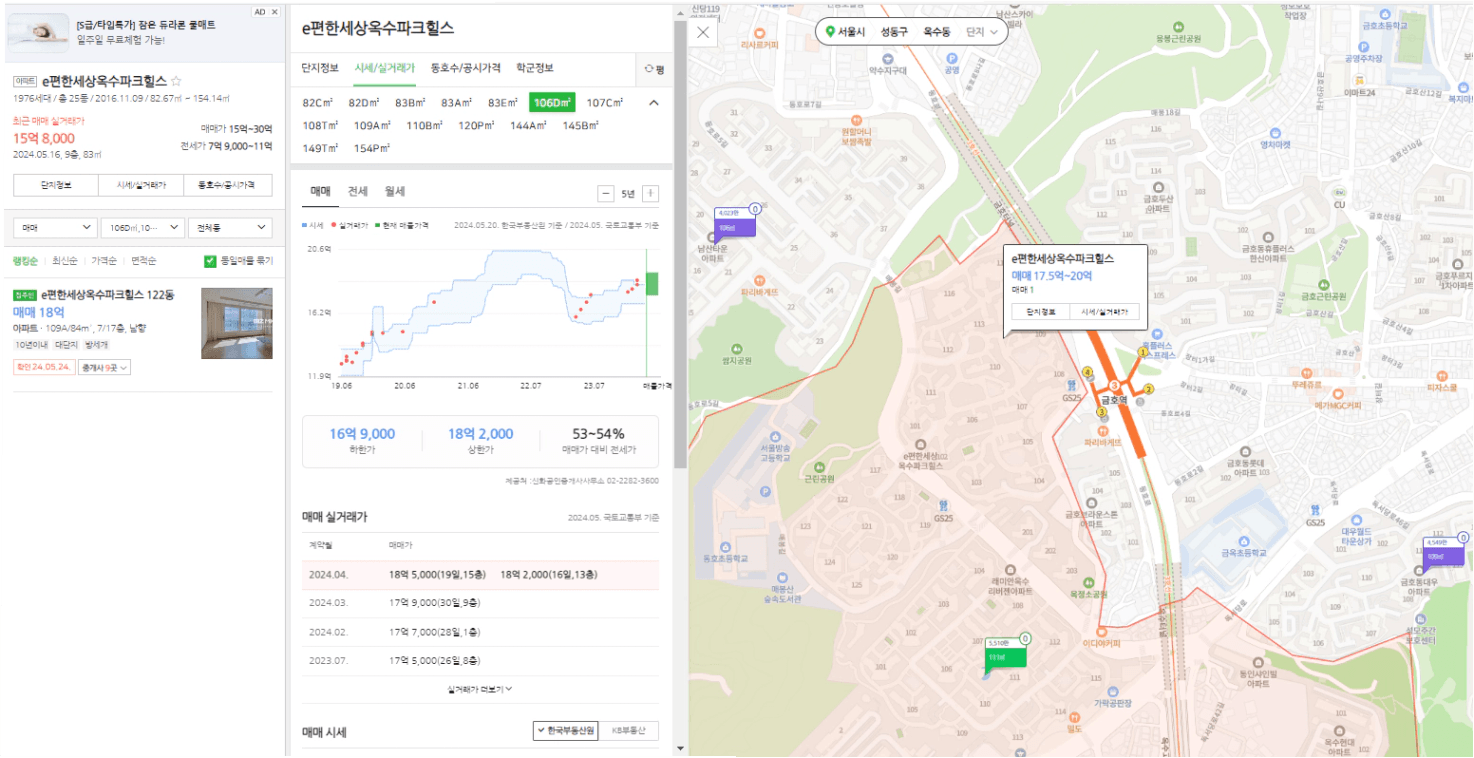This screenshot has height=758, width=1474.
Task: Click the 메가MGC커피 map icon
Action: click(x=1339, y=393)
